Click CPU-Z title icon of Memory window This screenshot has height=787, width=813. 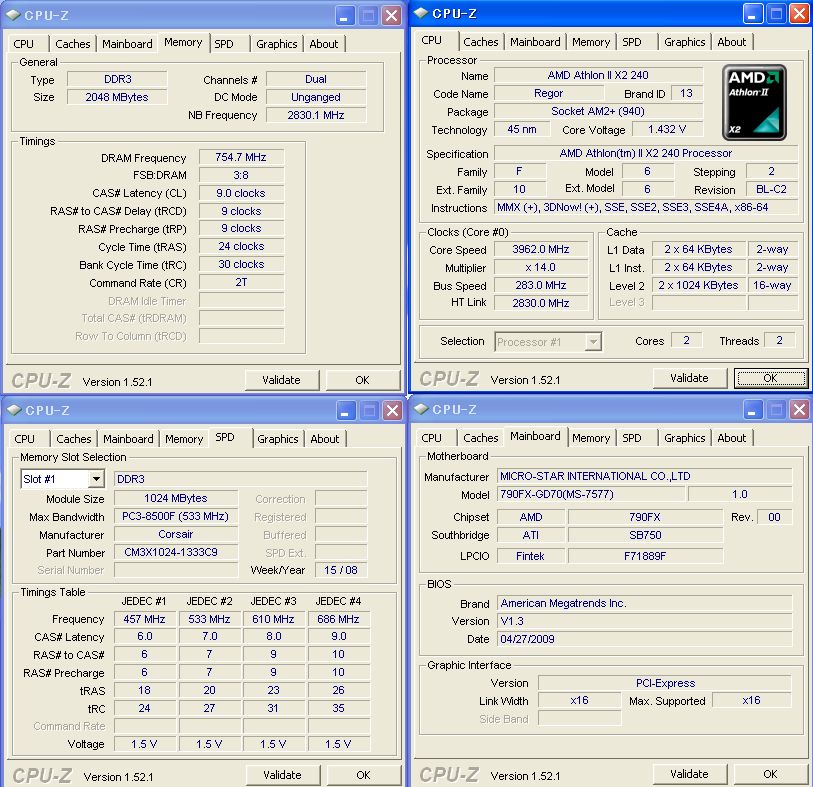[14, 16]
